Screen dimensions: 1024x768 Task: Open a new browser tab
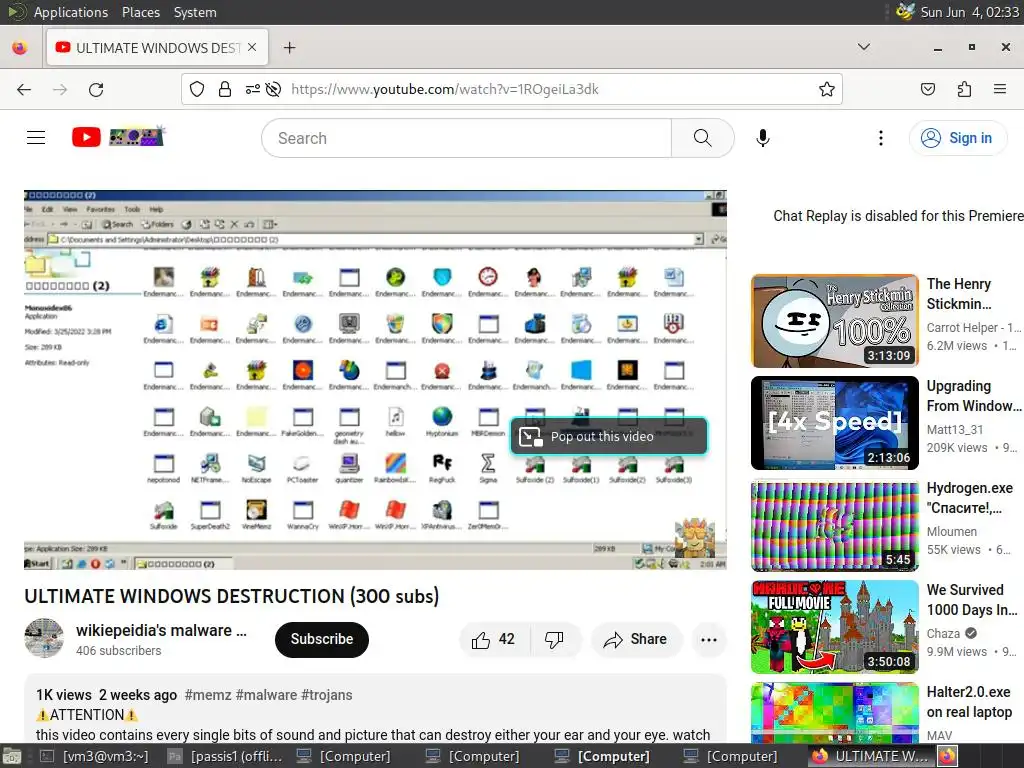tap(289, 48)
